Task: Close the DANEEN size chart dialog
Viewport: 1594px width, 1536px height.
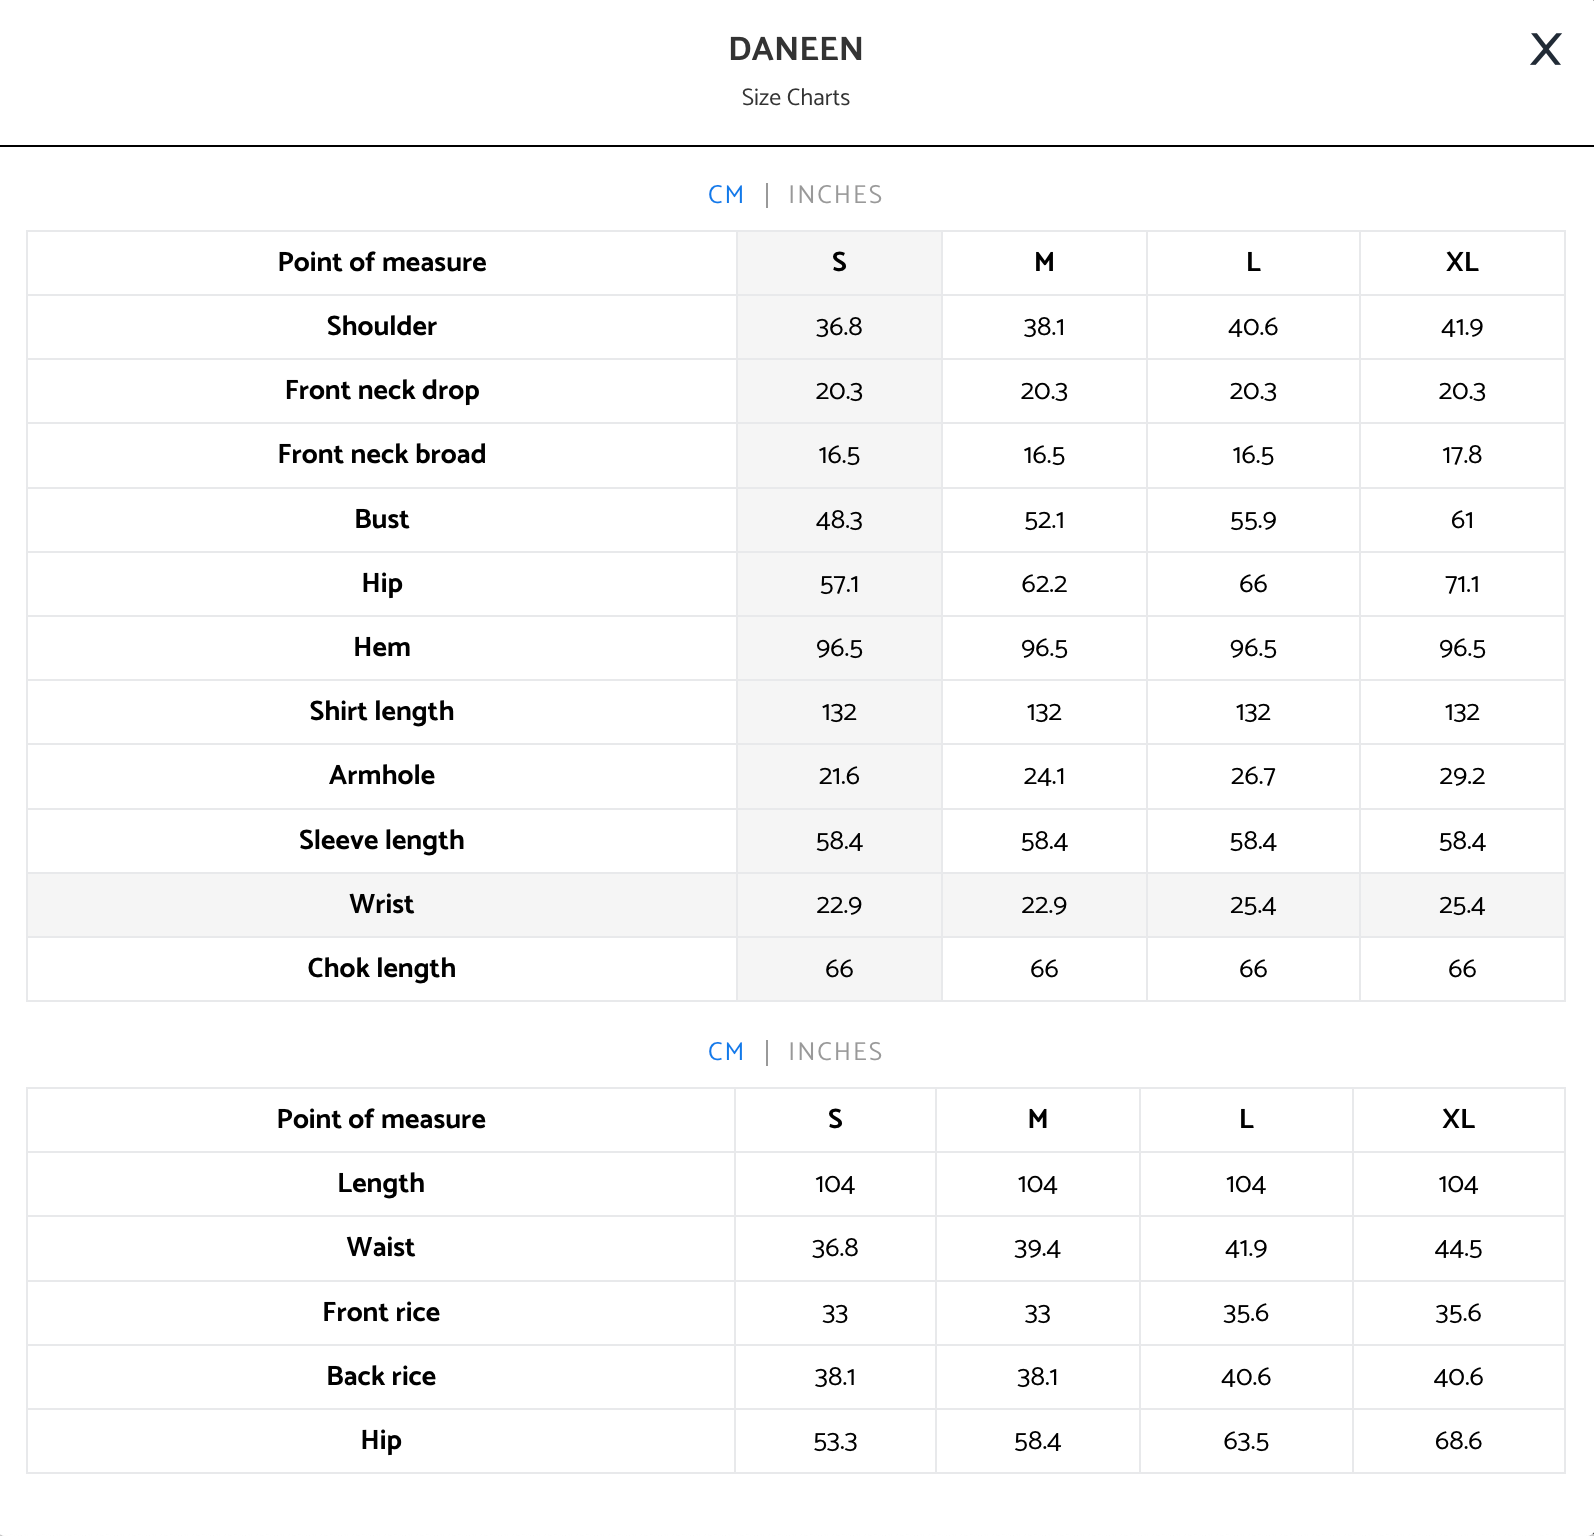Action: coord(1545,49)
